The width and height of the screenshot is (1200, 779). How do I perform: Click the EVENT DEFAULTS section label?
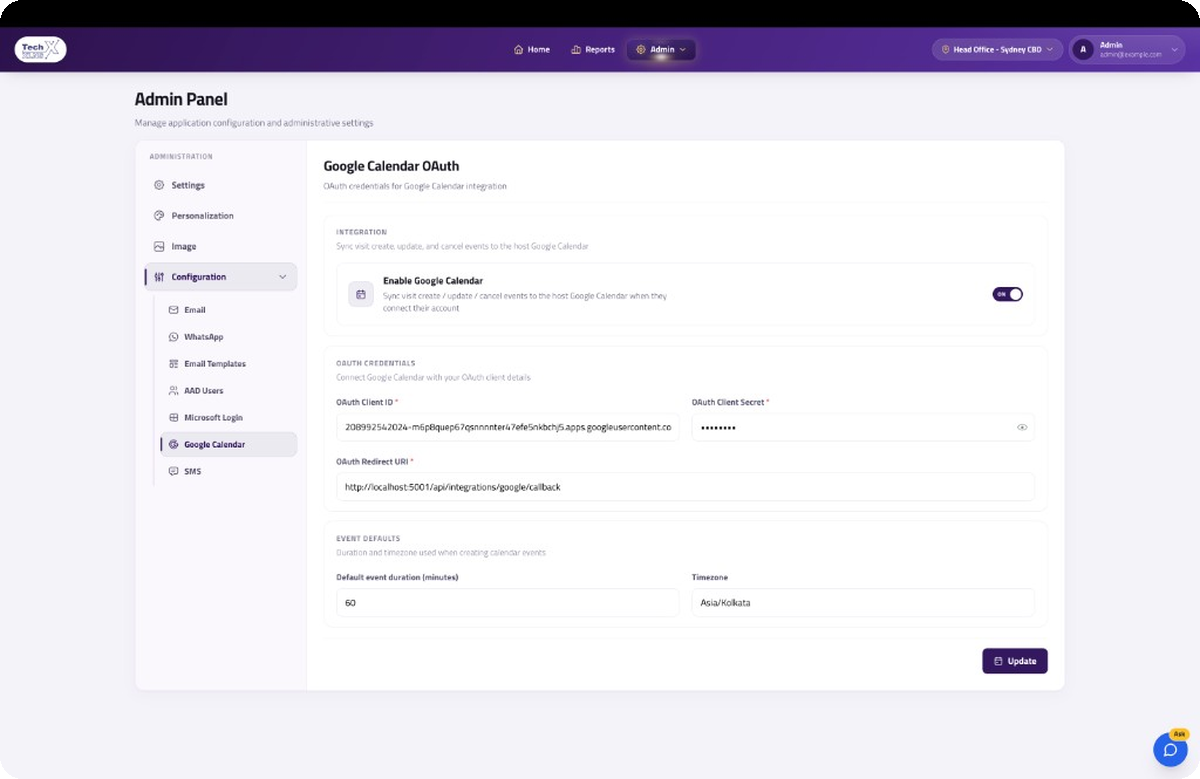368,539
